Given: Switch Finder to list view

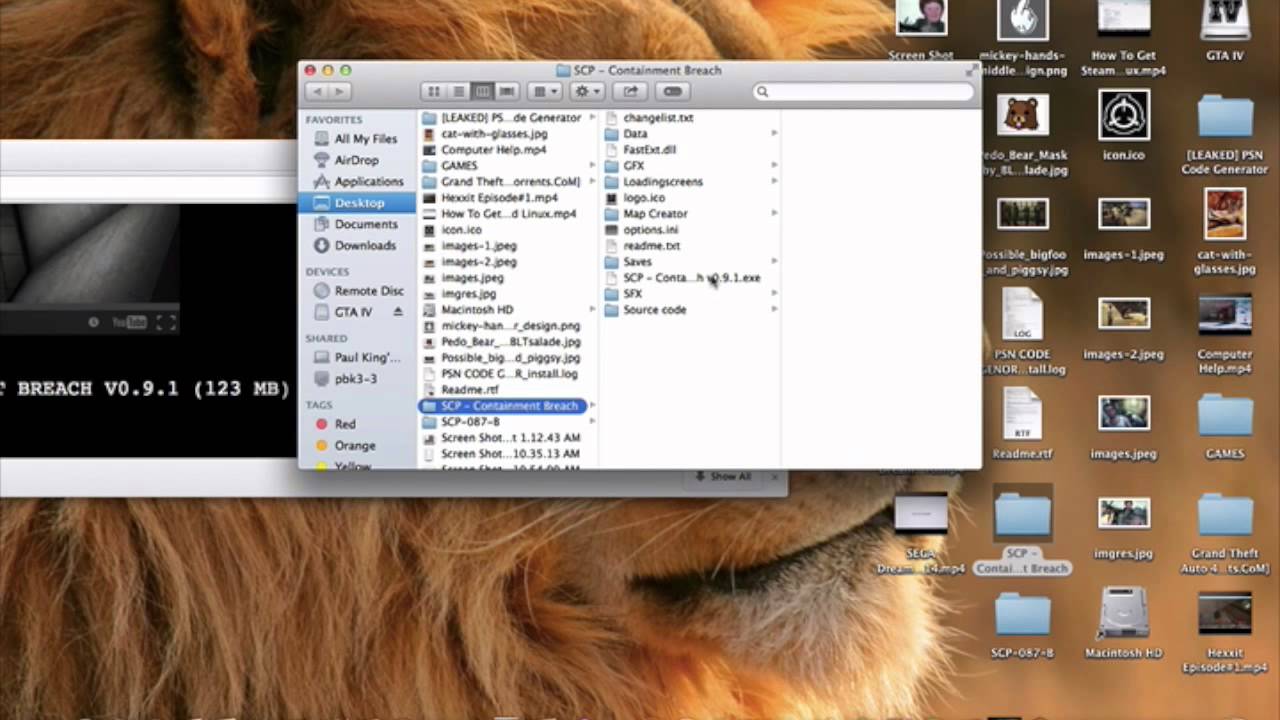Looking at the screenshot, I should pos(458,91).
